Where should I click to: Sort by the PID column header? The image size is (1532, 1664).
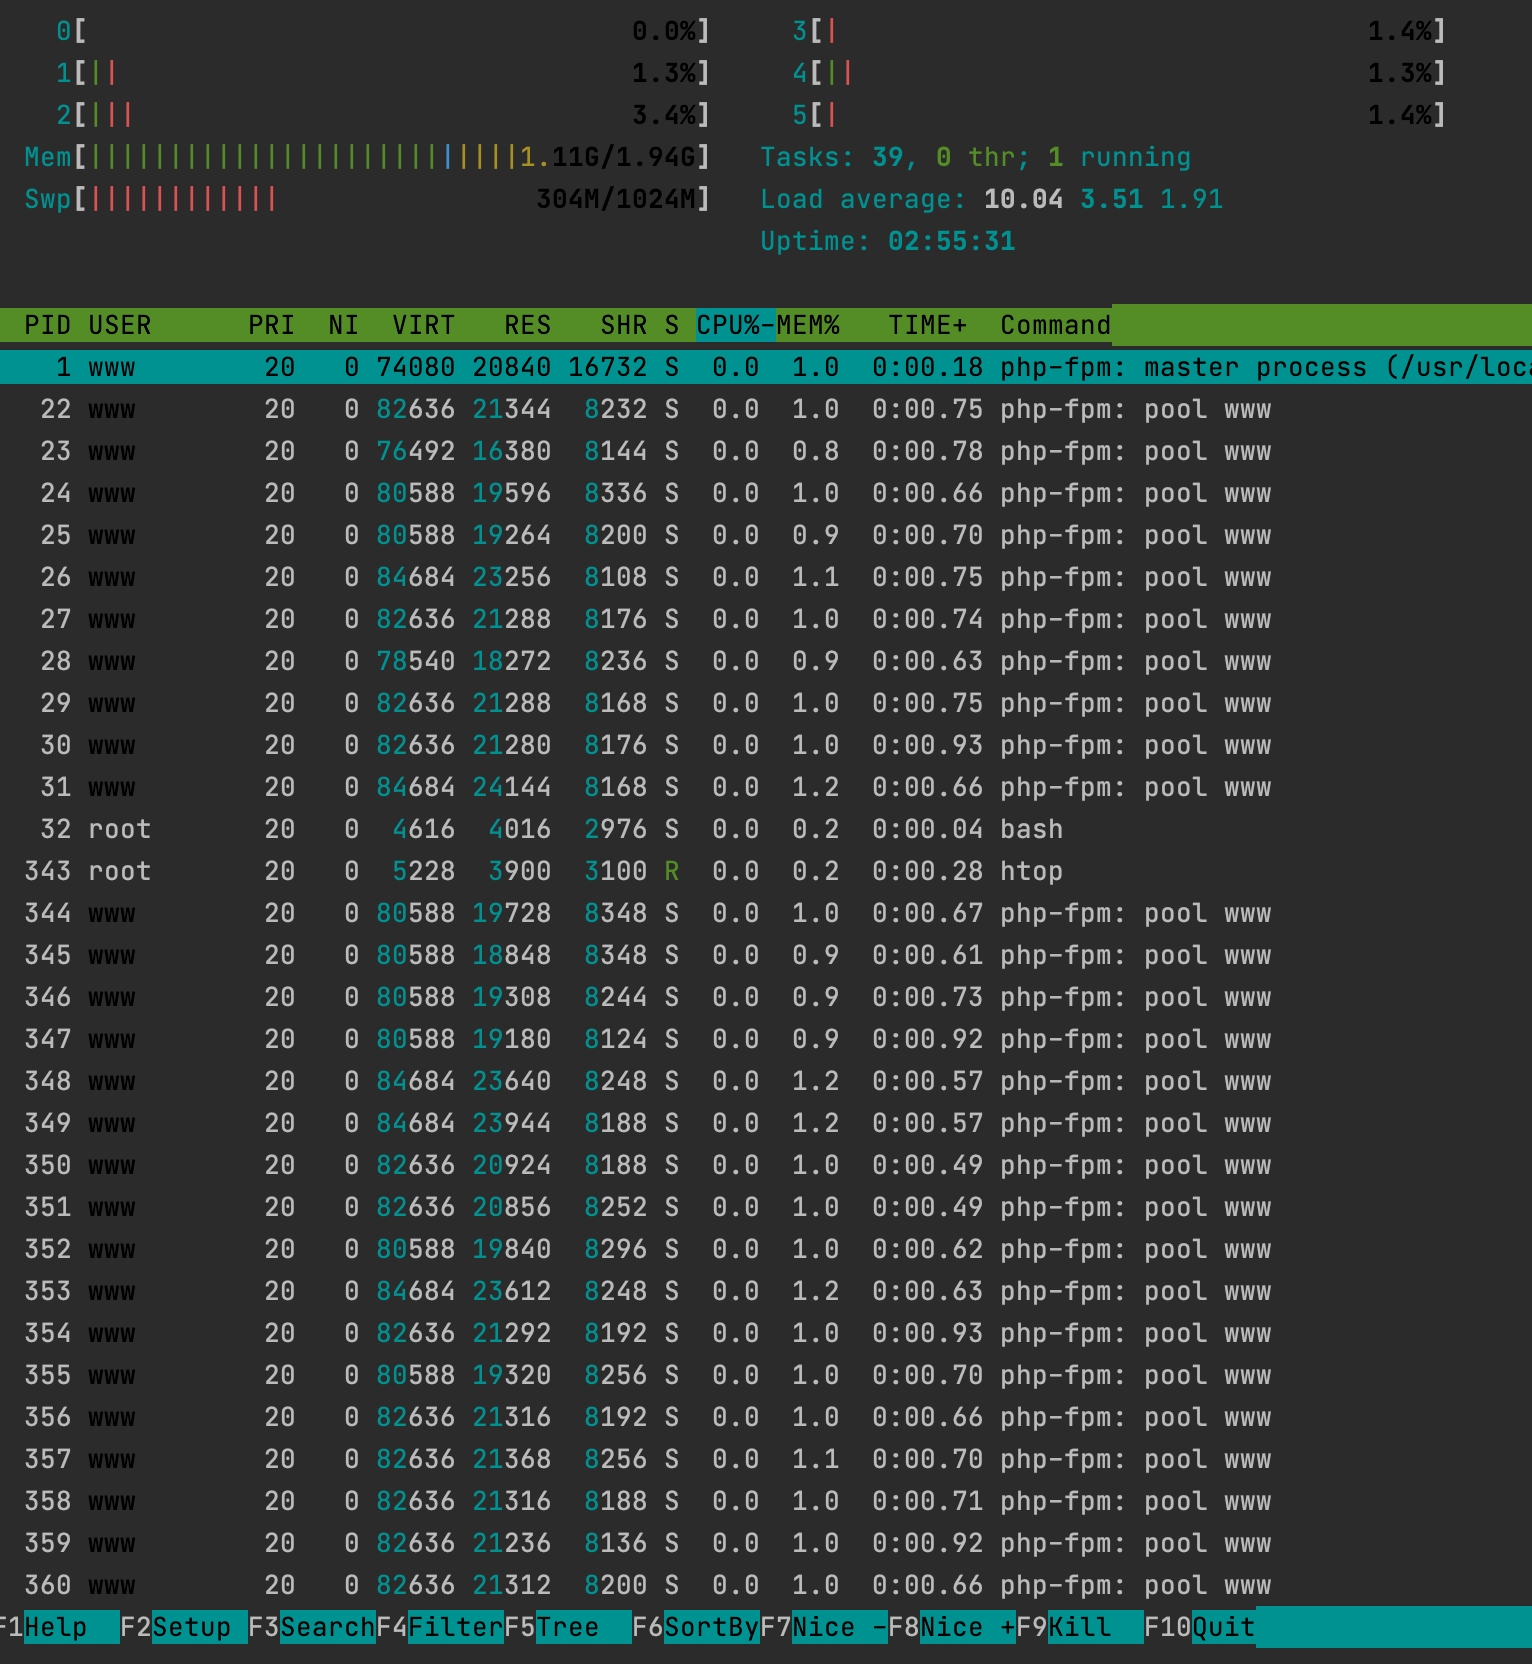tap(47, 325)
